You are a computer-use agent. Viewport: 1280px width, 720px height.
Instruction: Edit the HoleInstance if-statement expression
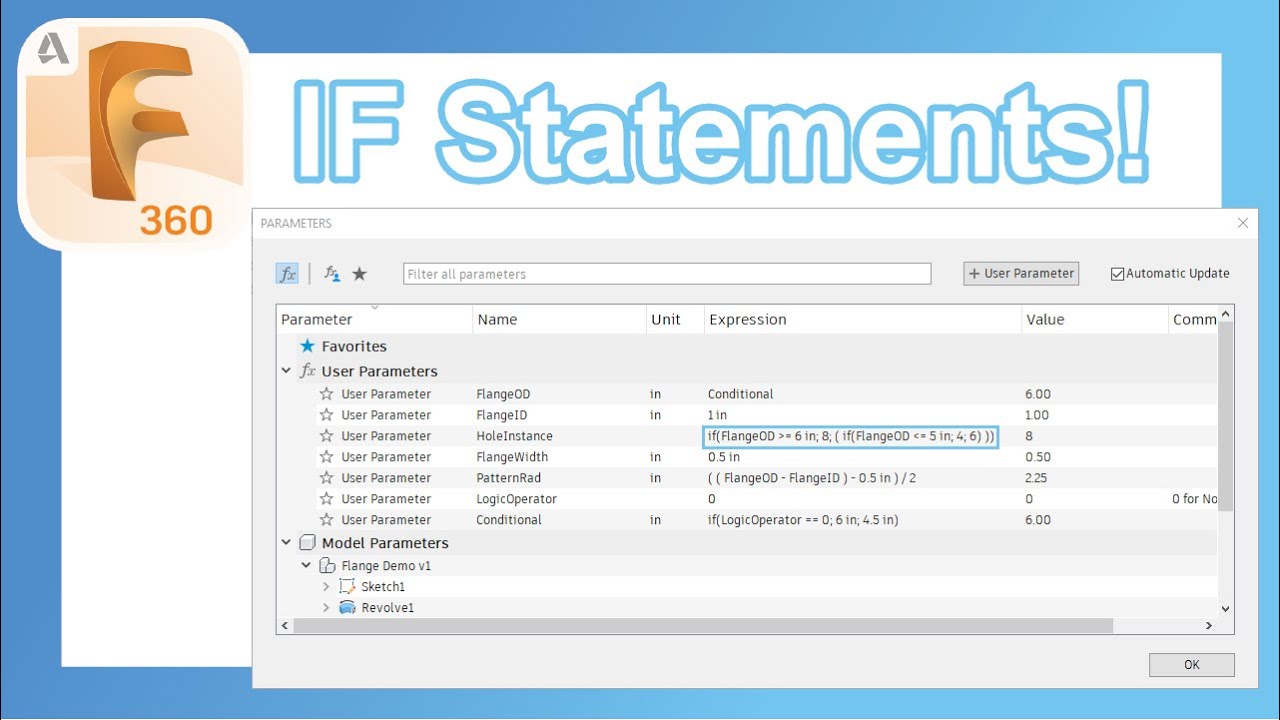click(851, 436)
